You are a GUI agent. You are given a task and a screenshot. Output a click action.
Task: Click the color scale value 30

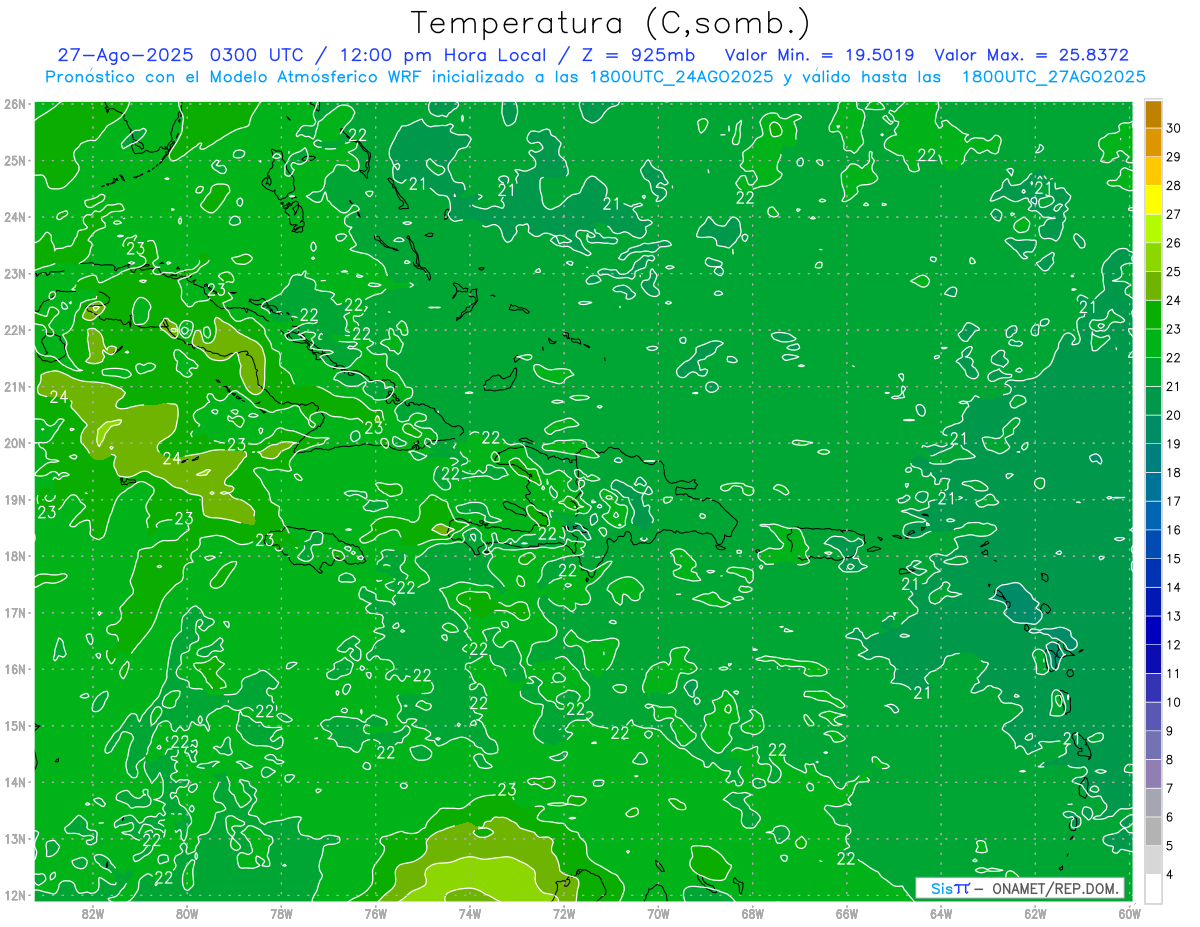pos(1174,128)
